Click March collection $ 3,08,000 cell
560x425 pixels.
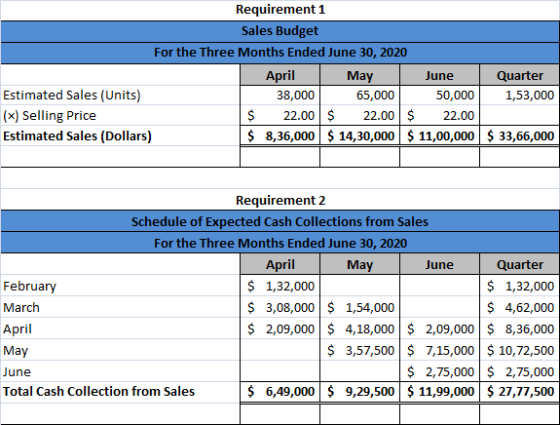coord(280,308)
